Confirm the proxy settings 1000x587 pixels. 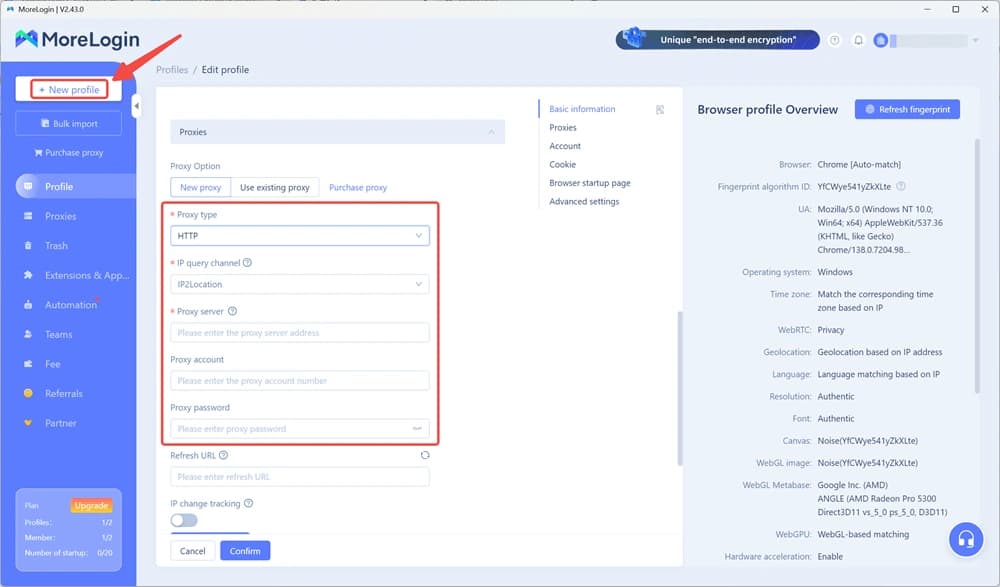click(x=245, y=550)
